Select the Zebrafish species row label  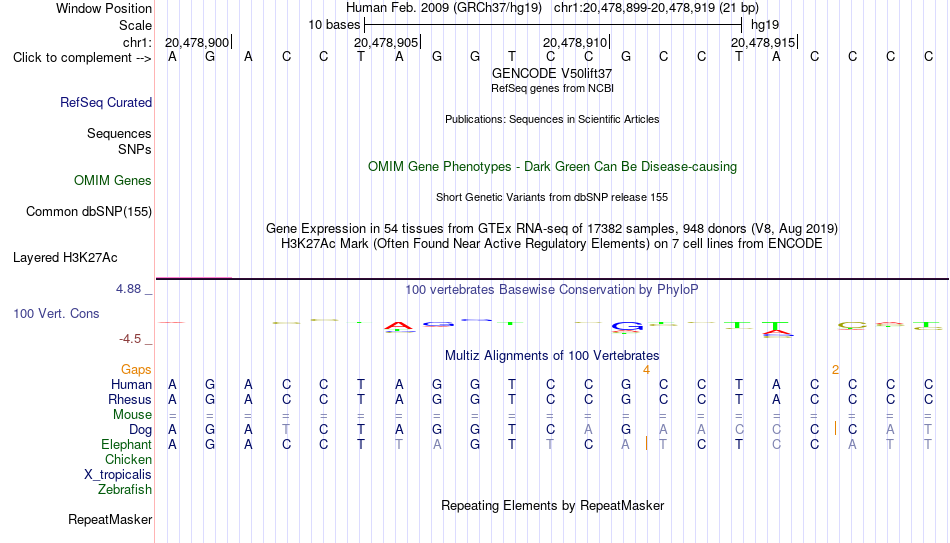tap(125, 490)
